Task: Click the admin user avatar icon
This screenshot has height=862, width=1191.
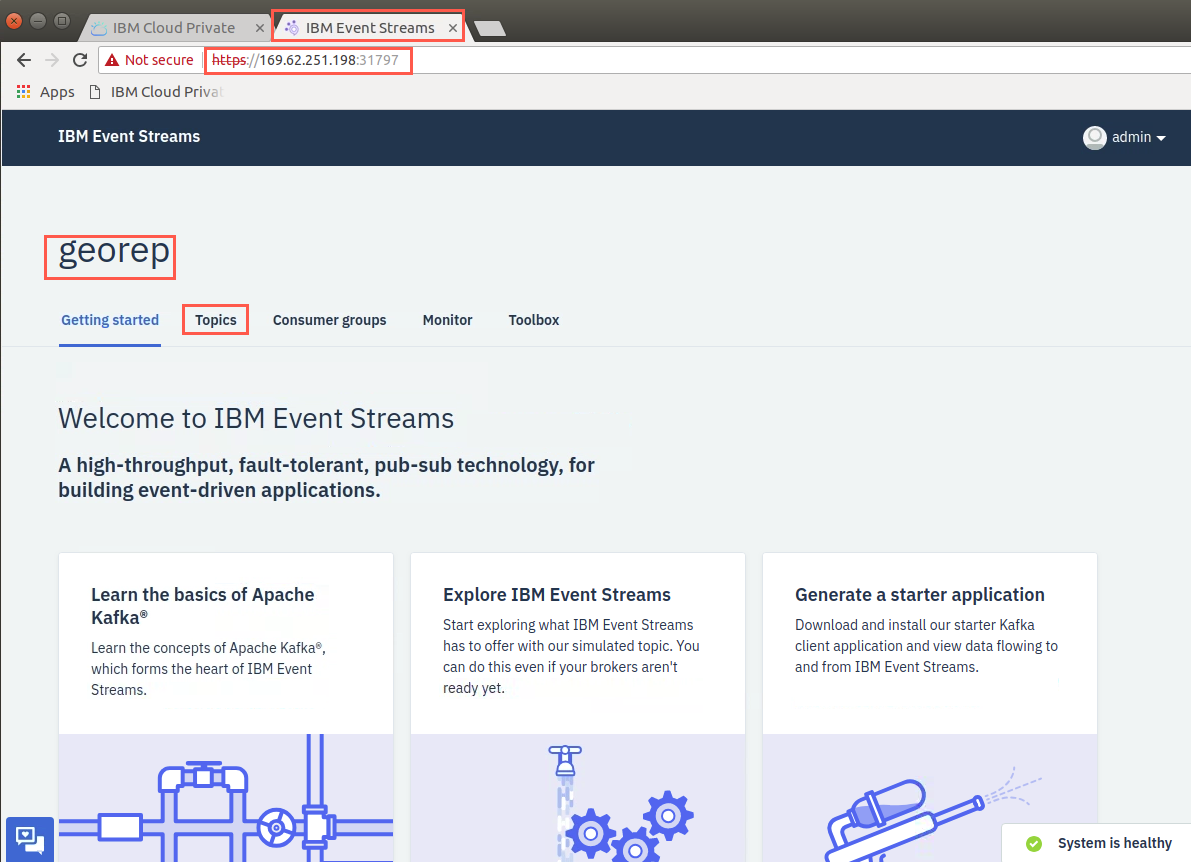Action: point(1095,137)
